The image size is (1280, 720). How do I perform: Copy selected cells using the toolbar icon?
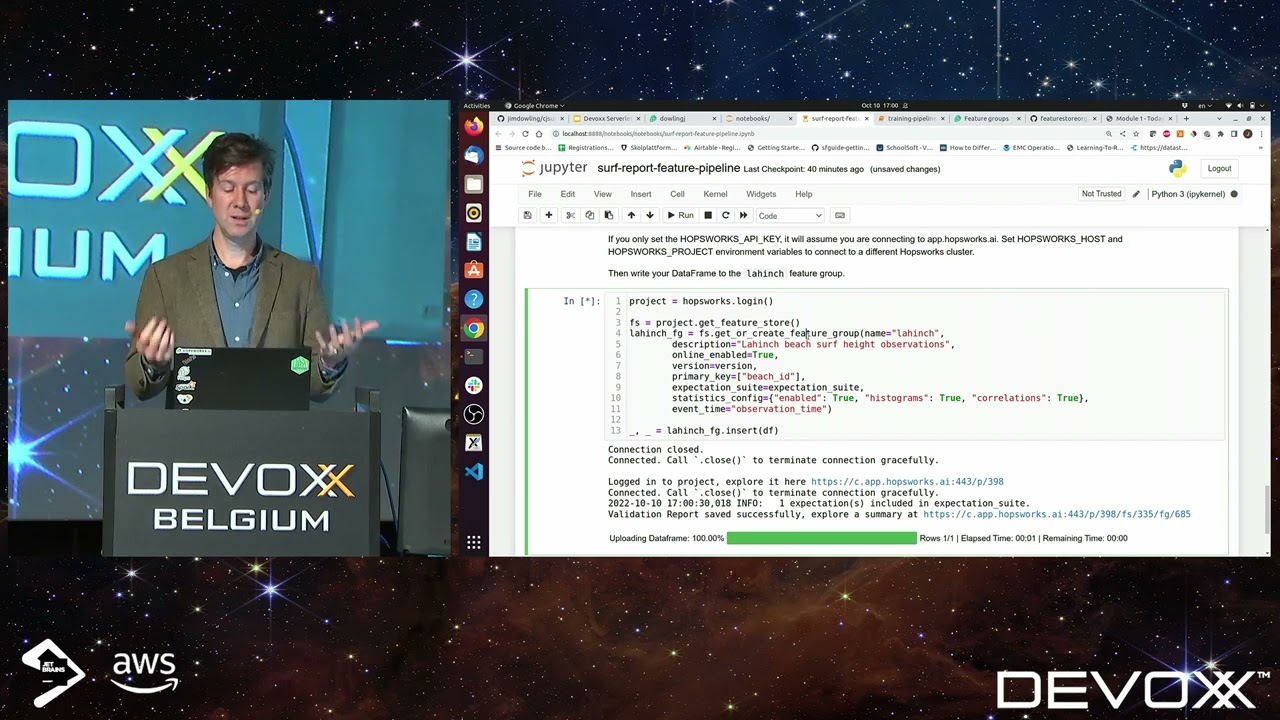[x=589, y=215]
